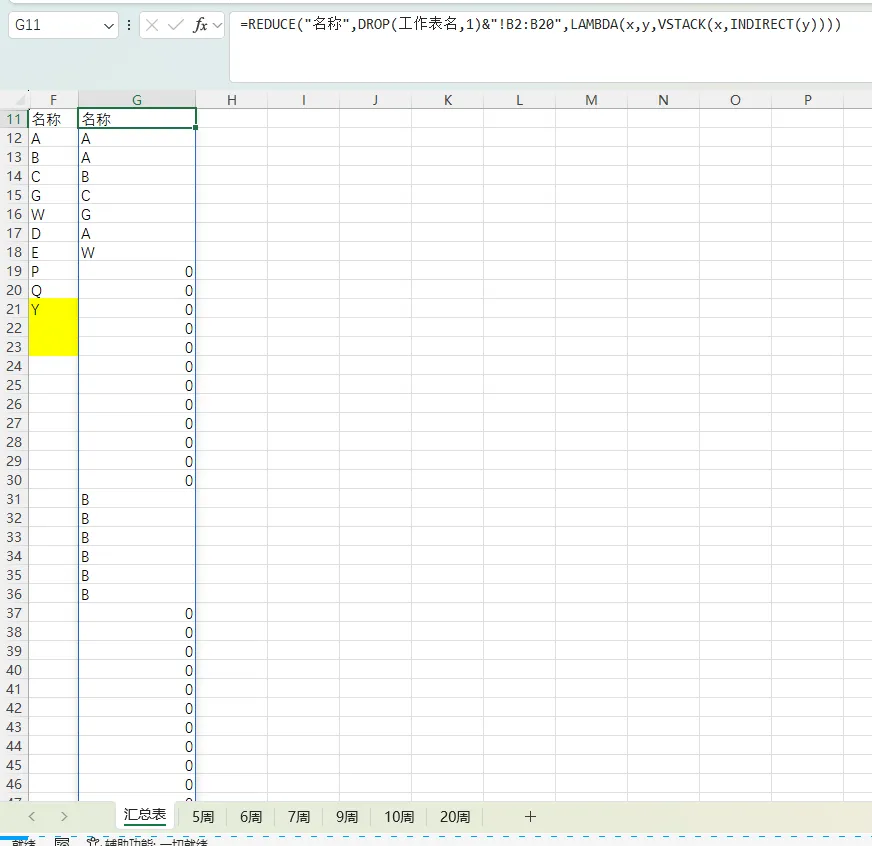872x846 pixels.
Task: Select yellow cell F21 containing Y
Action: click(53, 309)
